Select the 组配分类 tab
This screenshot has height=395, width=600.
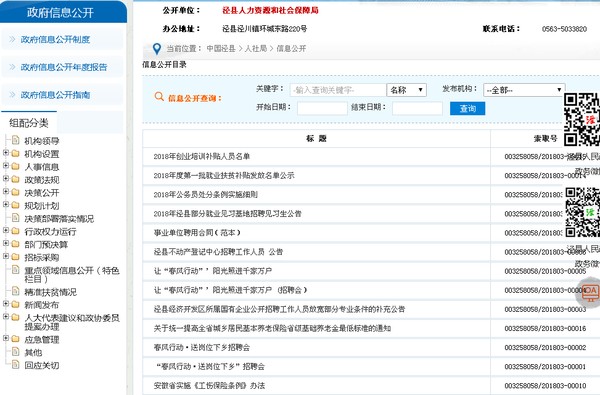[29, 123]
